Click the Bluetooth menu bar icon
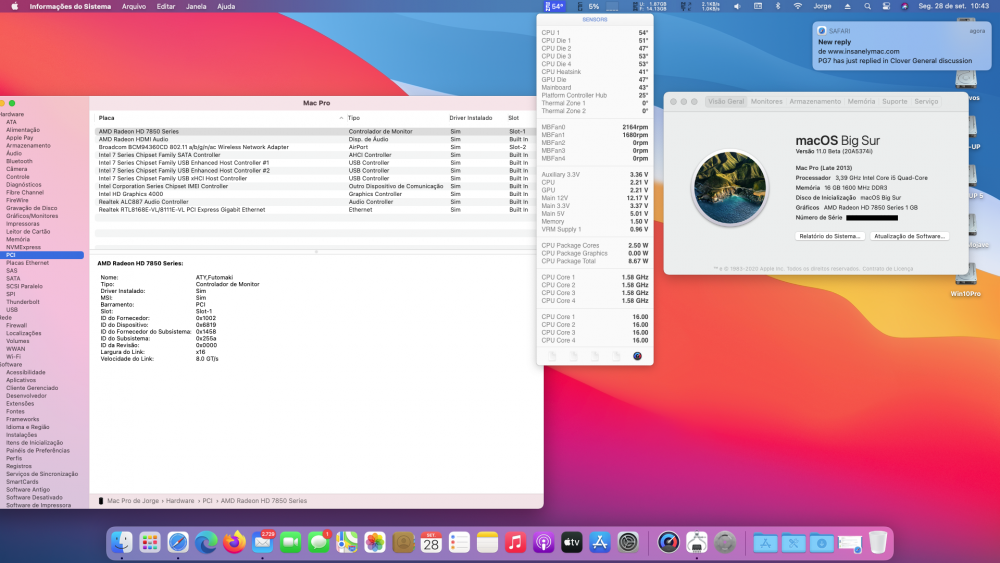This screenshot has width=1000, height=563. [x=777, y=6]
